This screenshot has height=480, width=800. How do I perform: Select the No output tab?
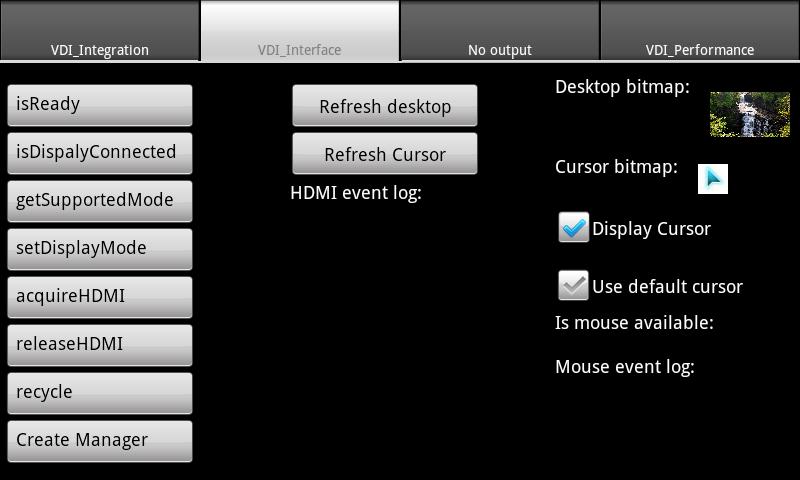500,32
